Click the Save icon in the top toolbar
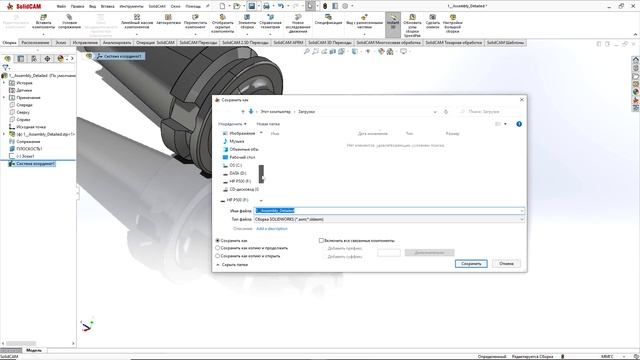 (251, 6)
